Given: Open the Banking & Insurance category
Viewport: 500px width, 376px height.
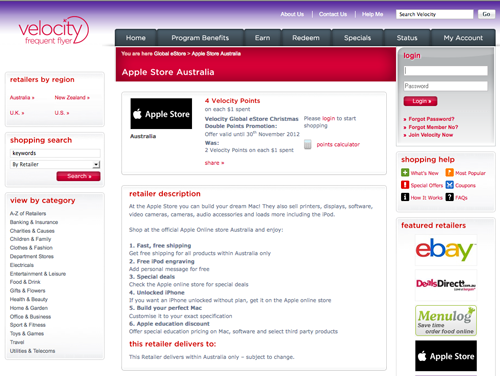Looking at the screenshot, I should click(x=34, y=222).
